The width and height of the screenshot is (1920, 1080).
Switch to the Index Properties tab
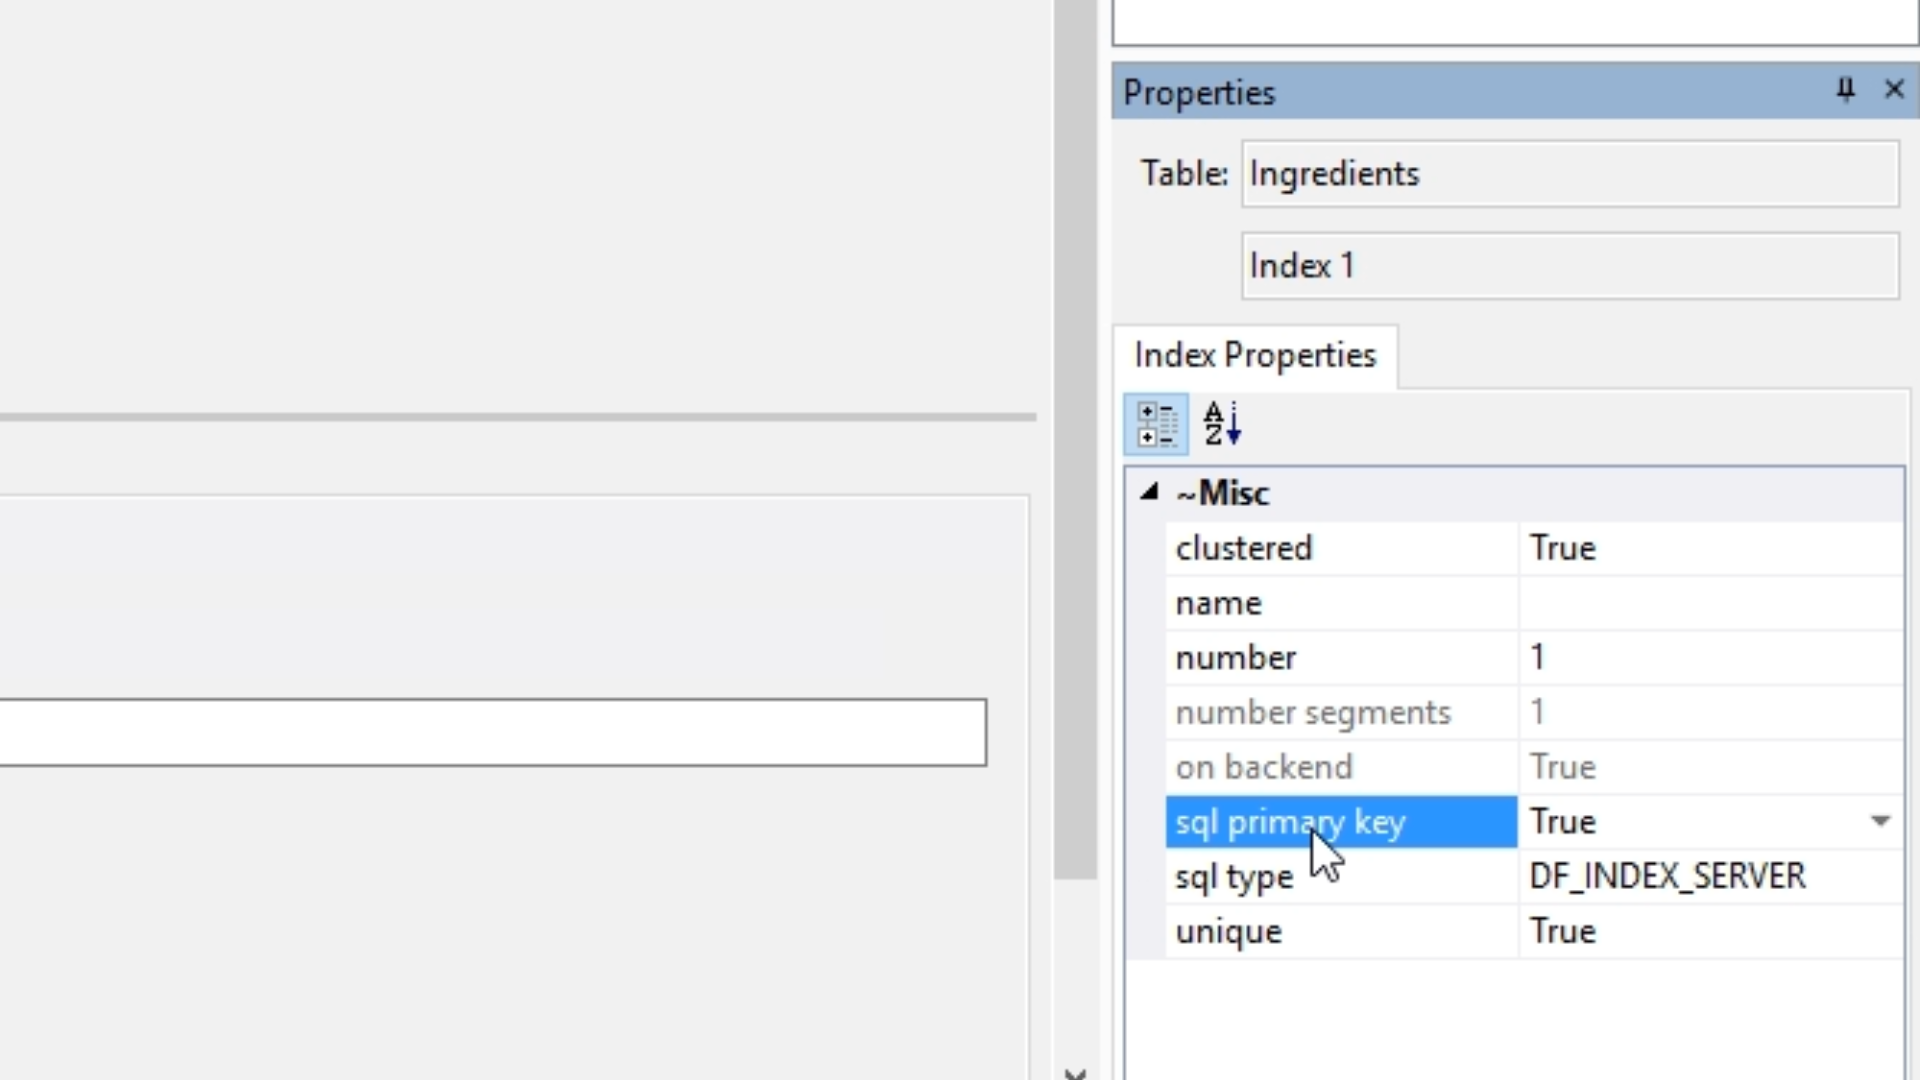click(x=1255, y=356)
